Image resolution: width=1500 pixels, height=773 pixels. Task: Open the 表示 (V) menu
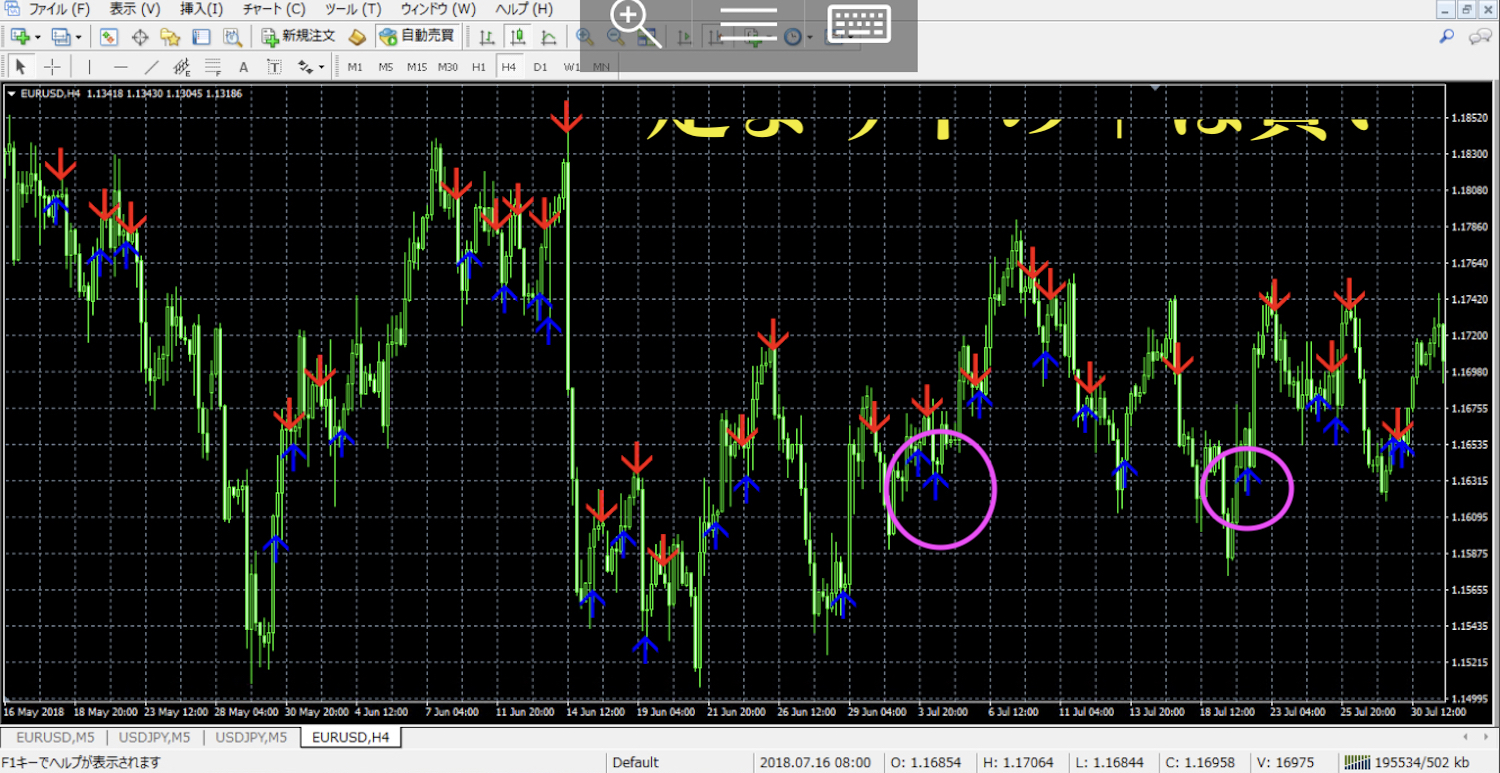coord(135,9)
